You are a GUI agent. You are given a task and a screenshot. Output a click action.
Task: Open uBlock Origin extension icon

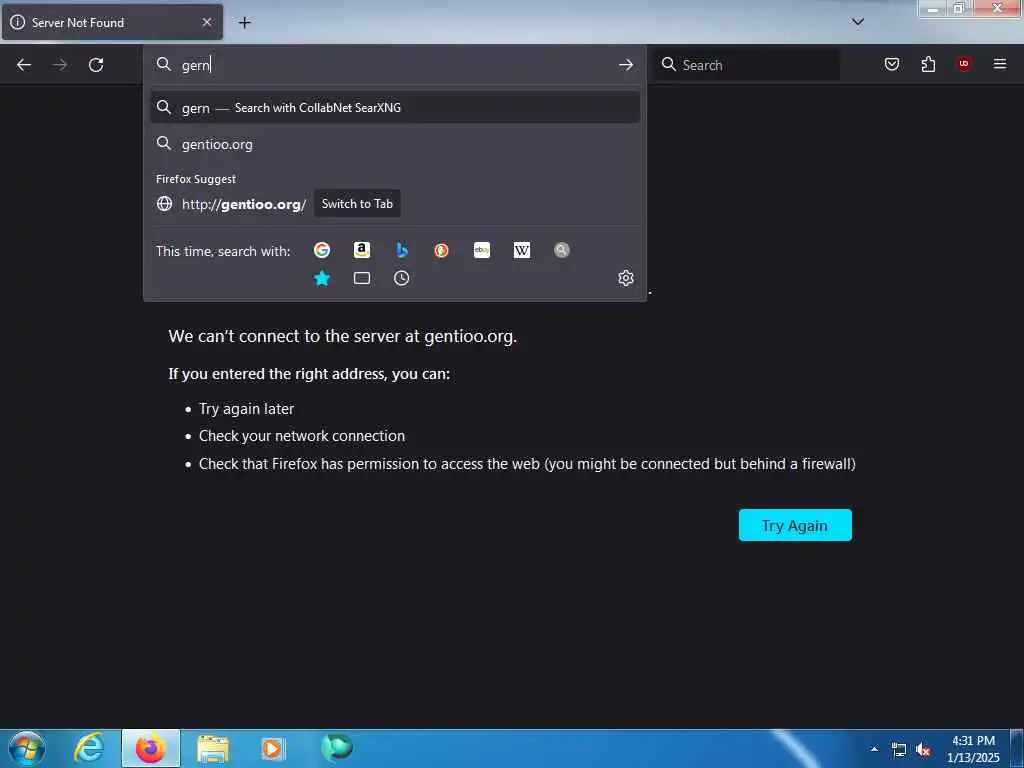click(x=964, y=64)
